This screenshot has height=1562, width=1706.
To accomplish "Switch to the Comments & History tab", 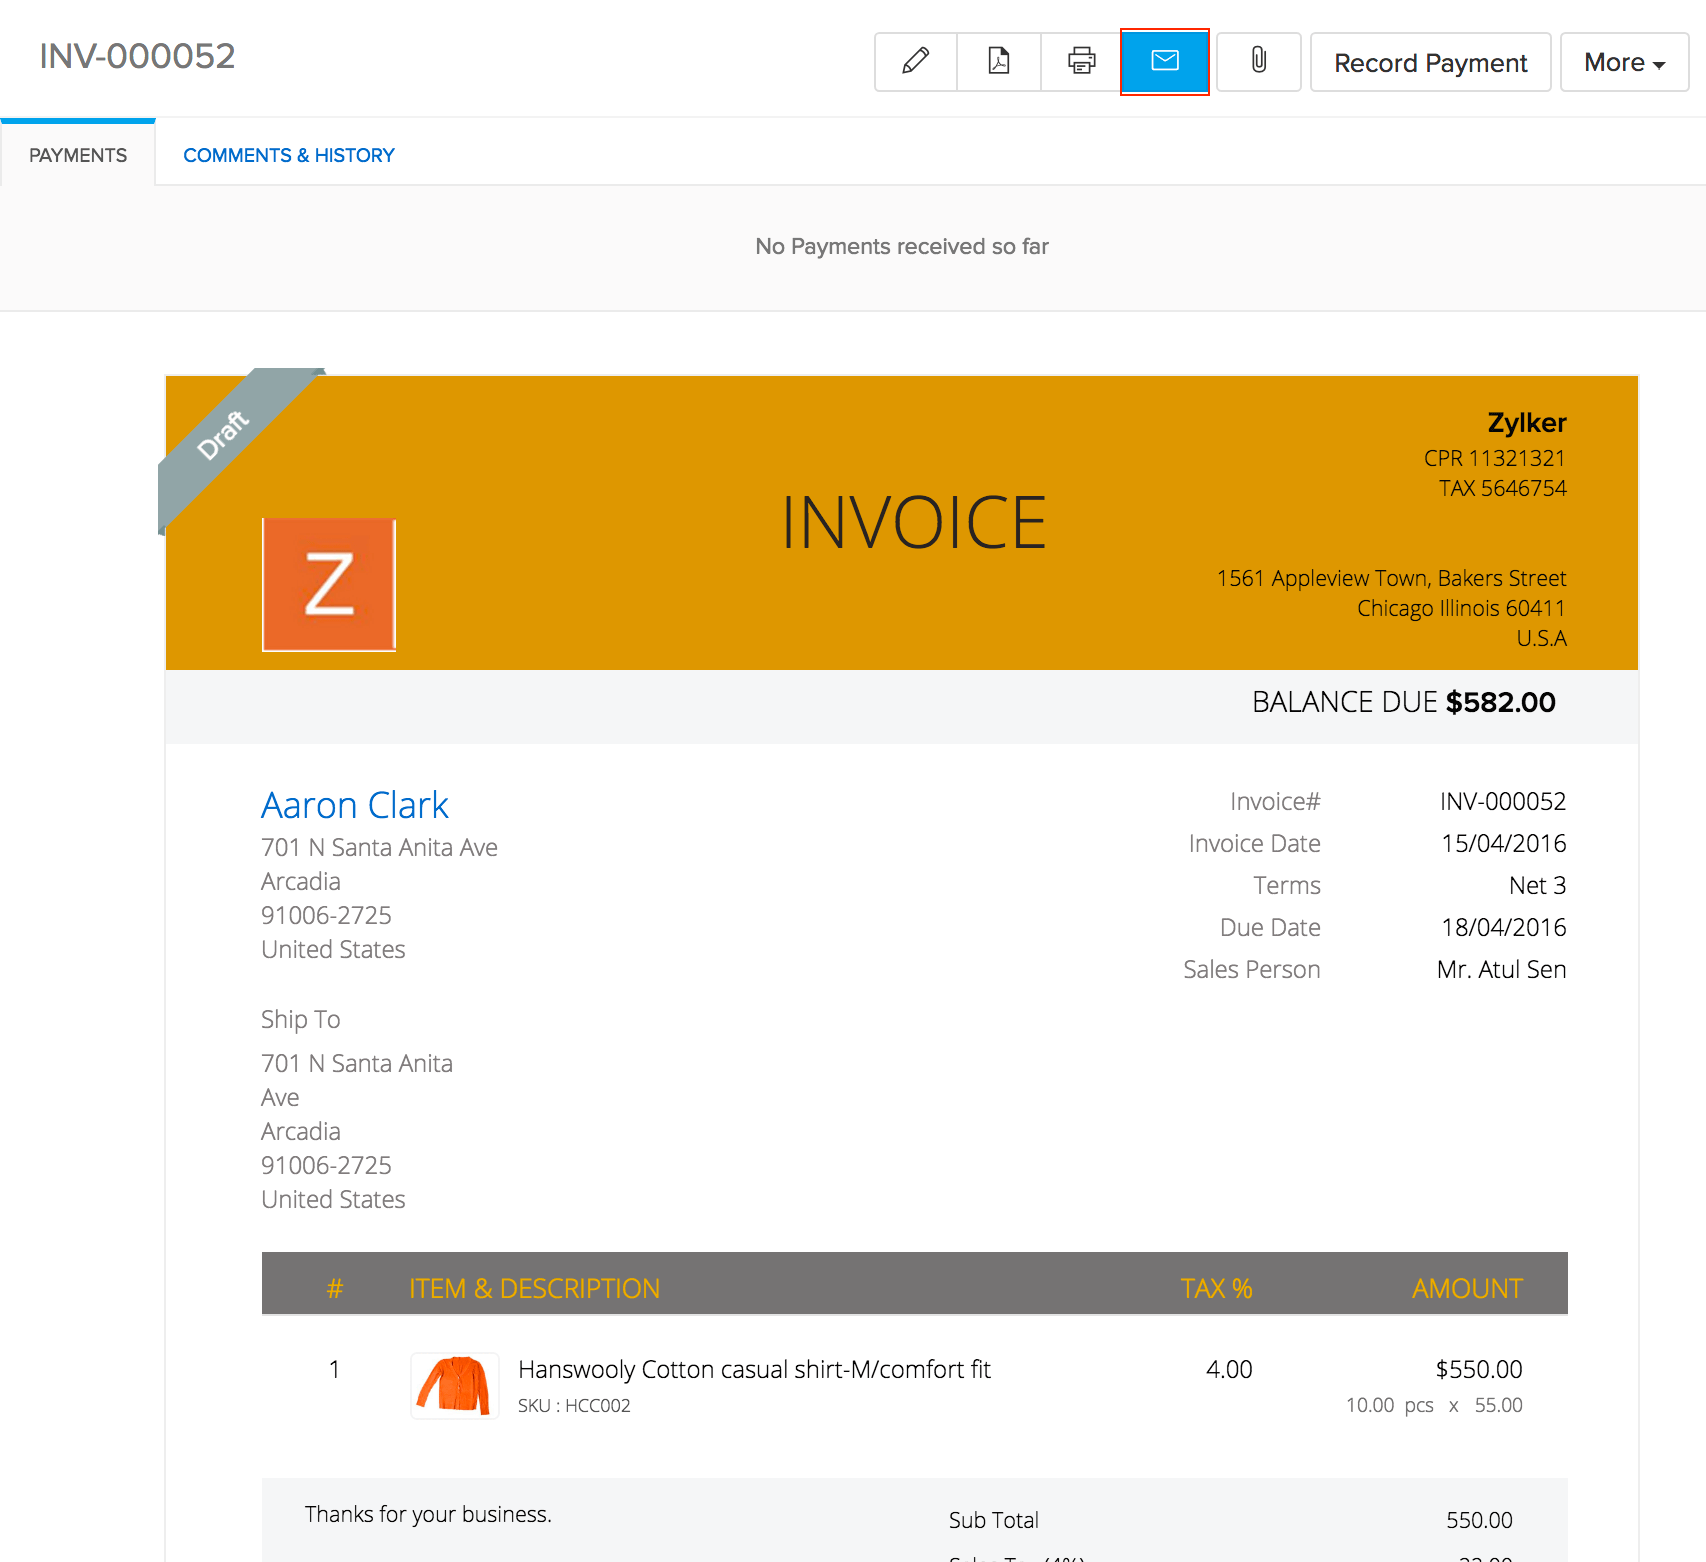I will point(288,154).
